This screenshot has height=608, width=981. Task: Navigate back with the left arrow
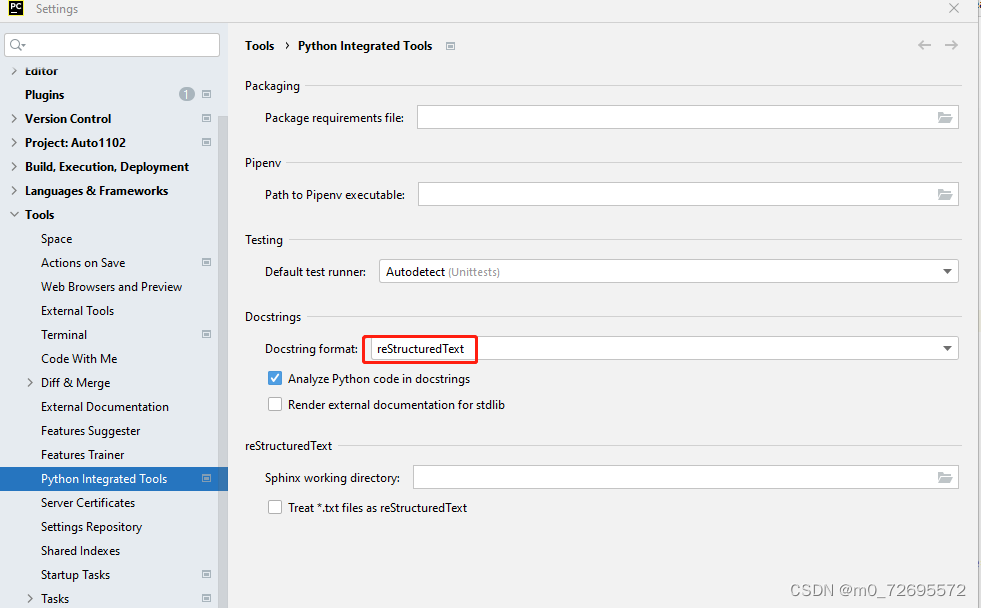tap(924, 45)
